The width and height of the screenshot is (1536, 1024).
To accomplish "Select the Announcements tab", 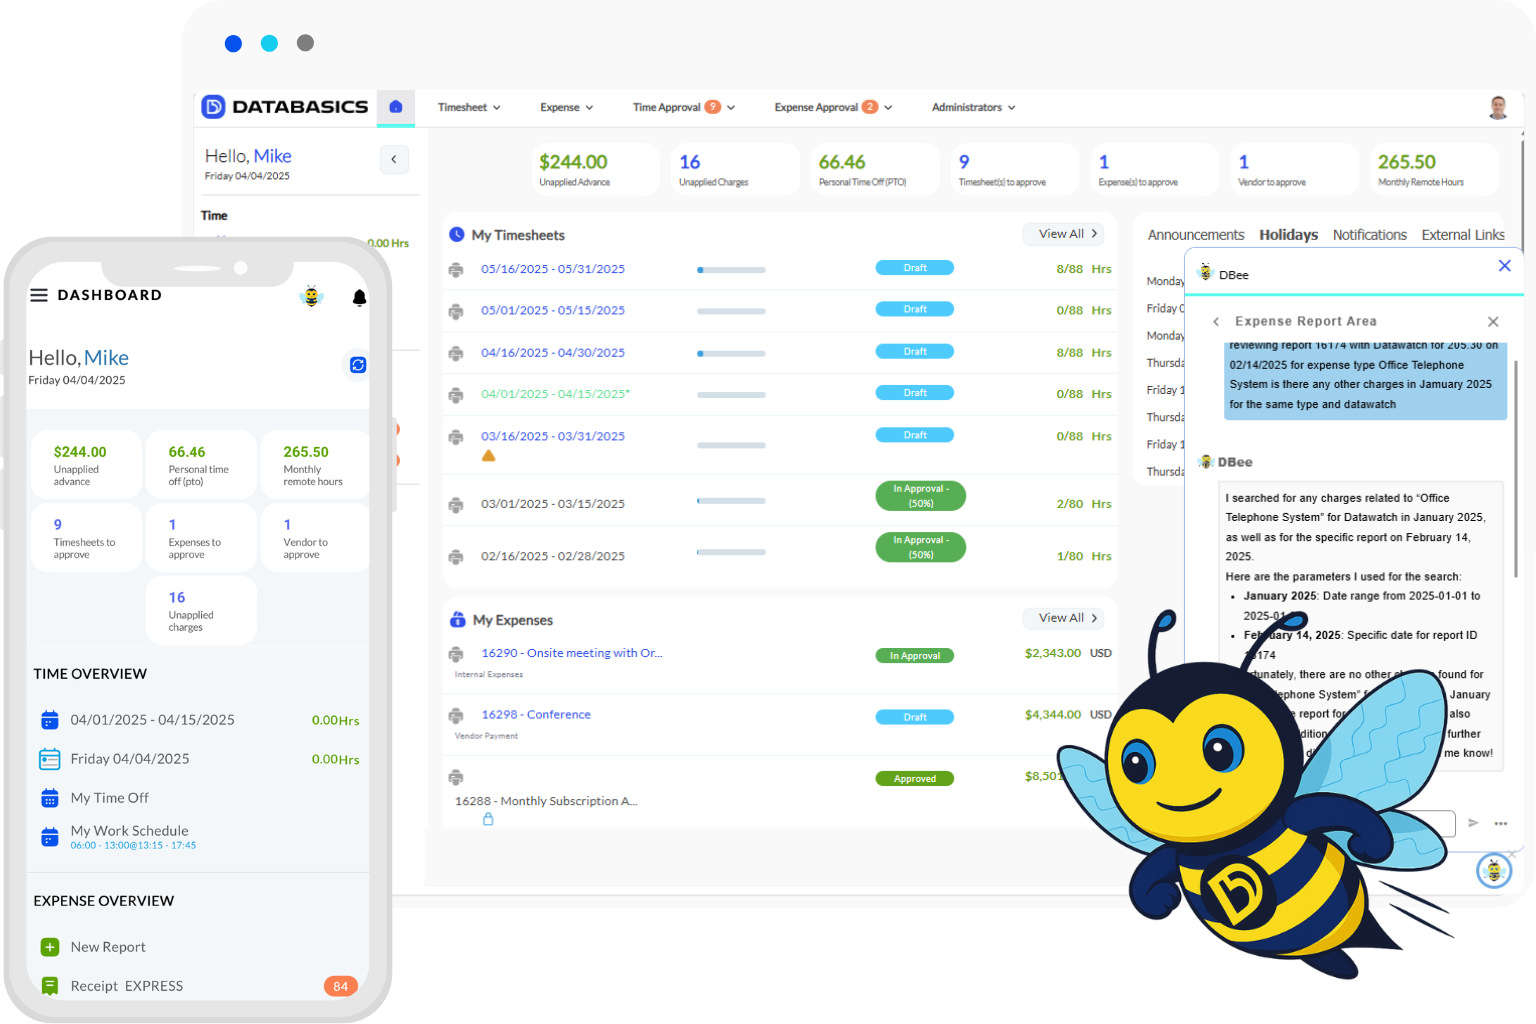I will coord(1196,234).
